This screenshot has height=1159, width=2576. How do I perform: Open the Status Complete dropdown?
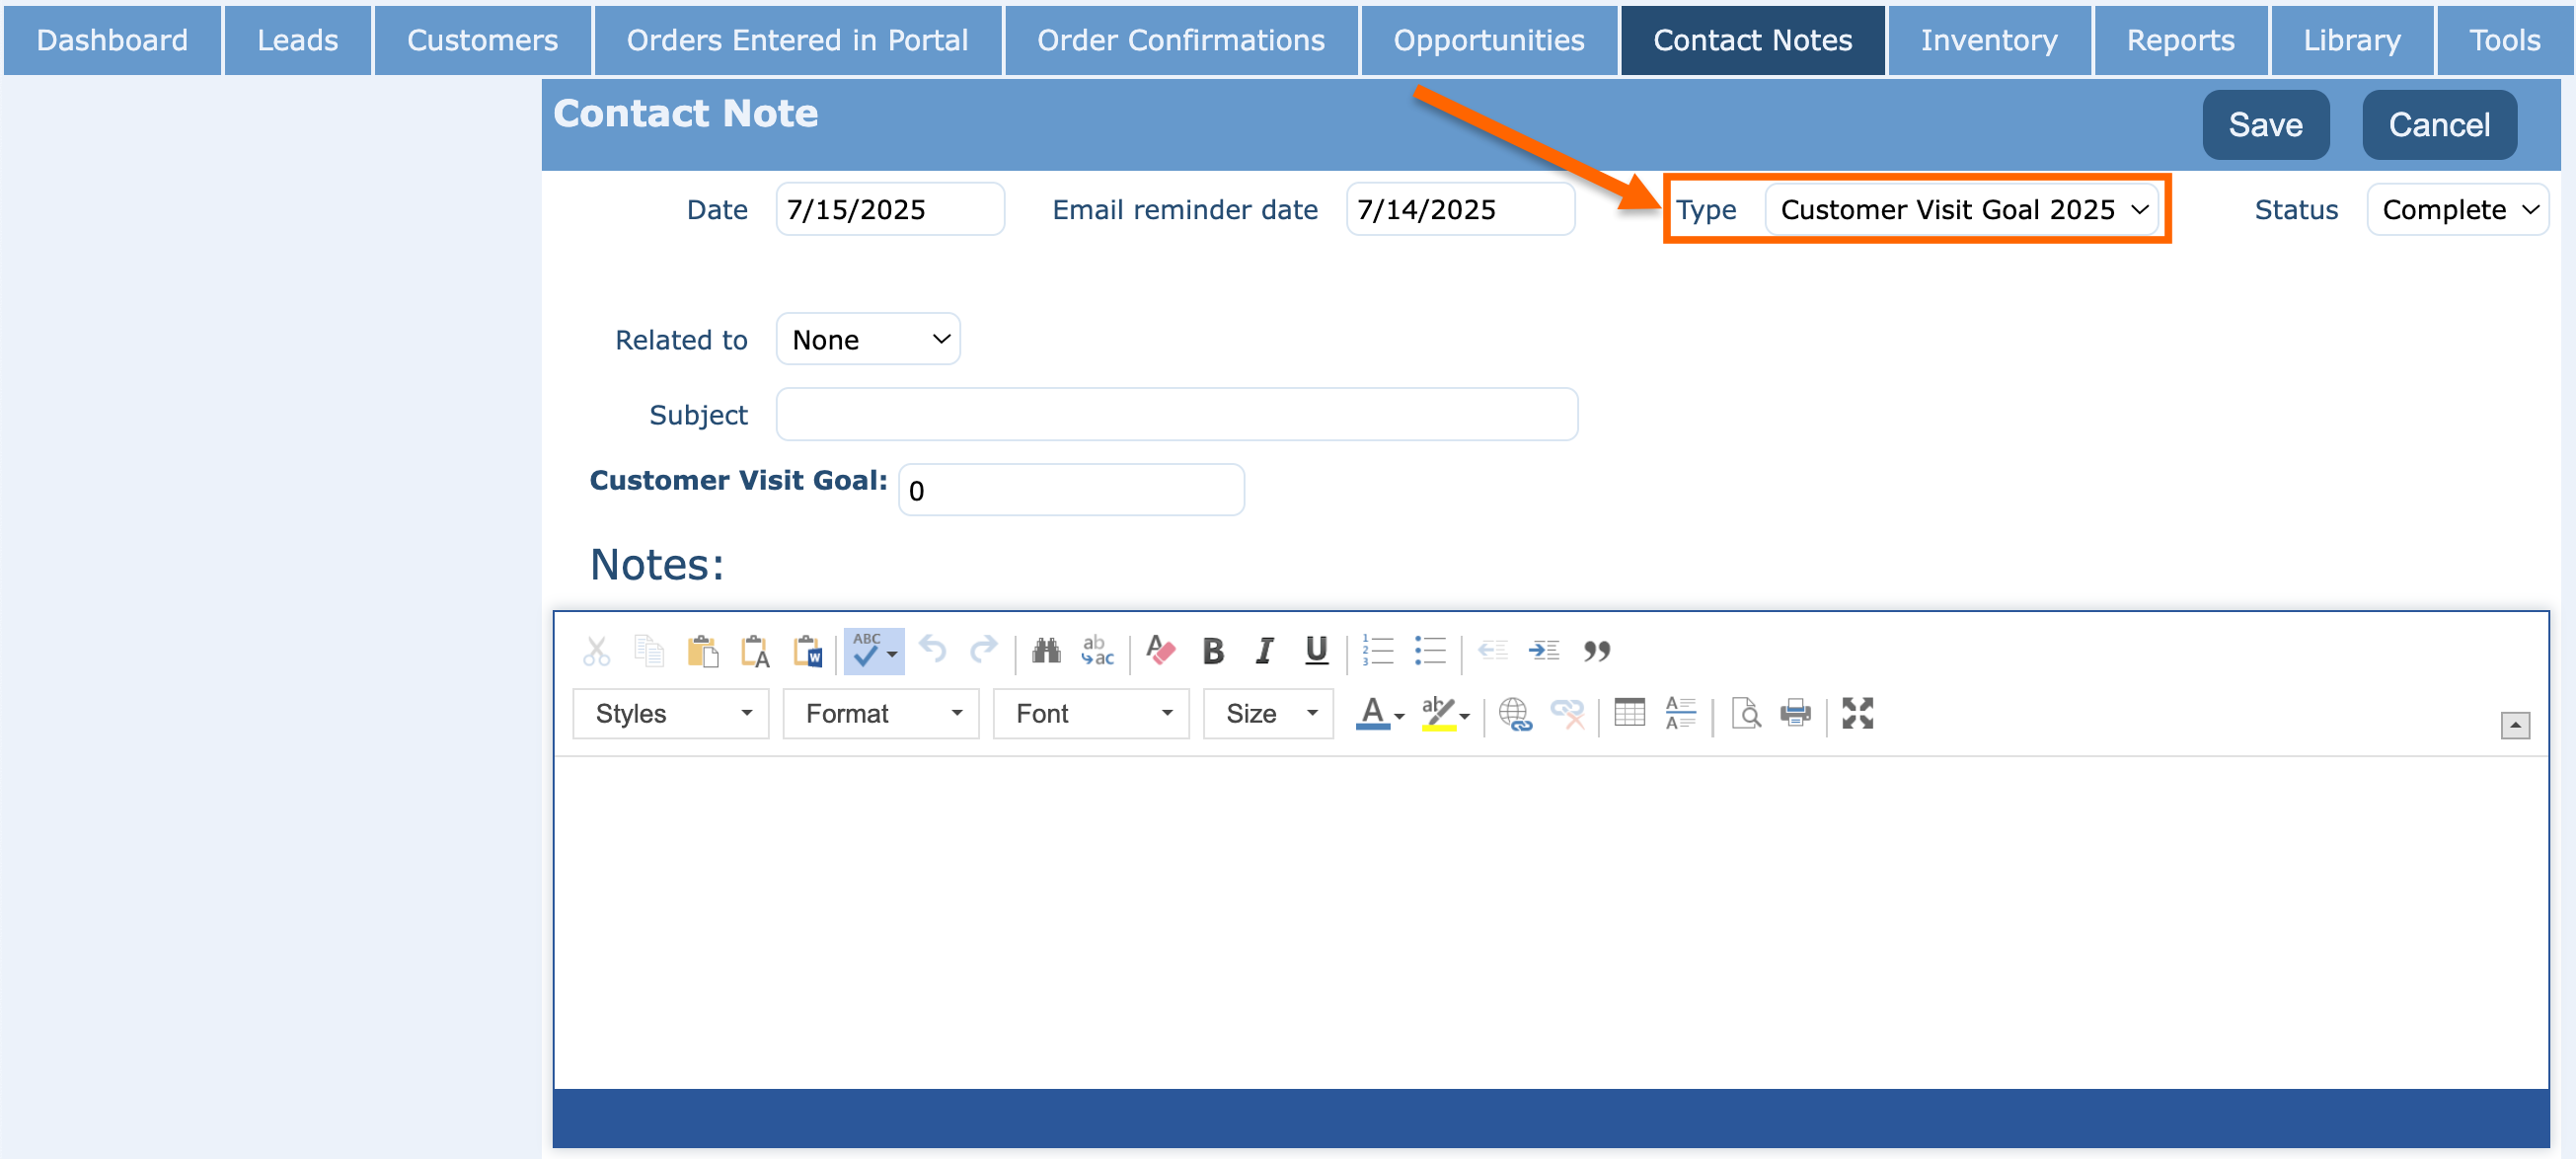pyautogui.click(x=2457, y=209)
